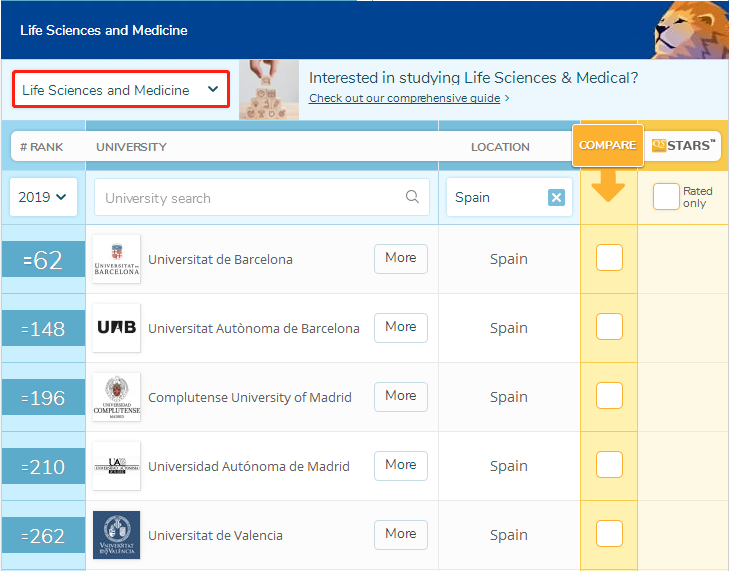Open the Universitat de Barcelona name link

(220, 259)
